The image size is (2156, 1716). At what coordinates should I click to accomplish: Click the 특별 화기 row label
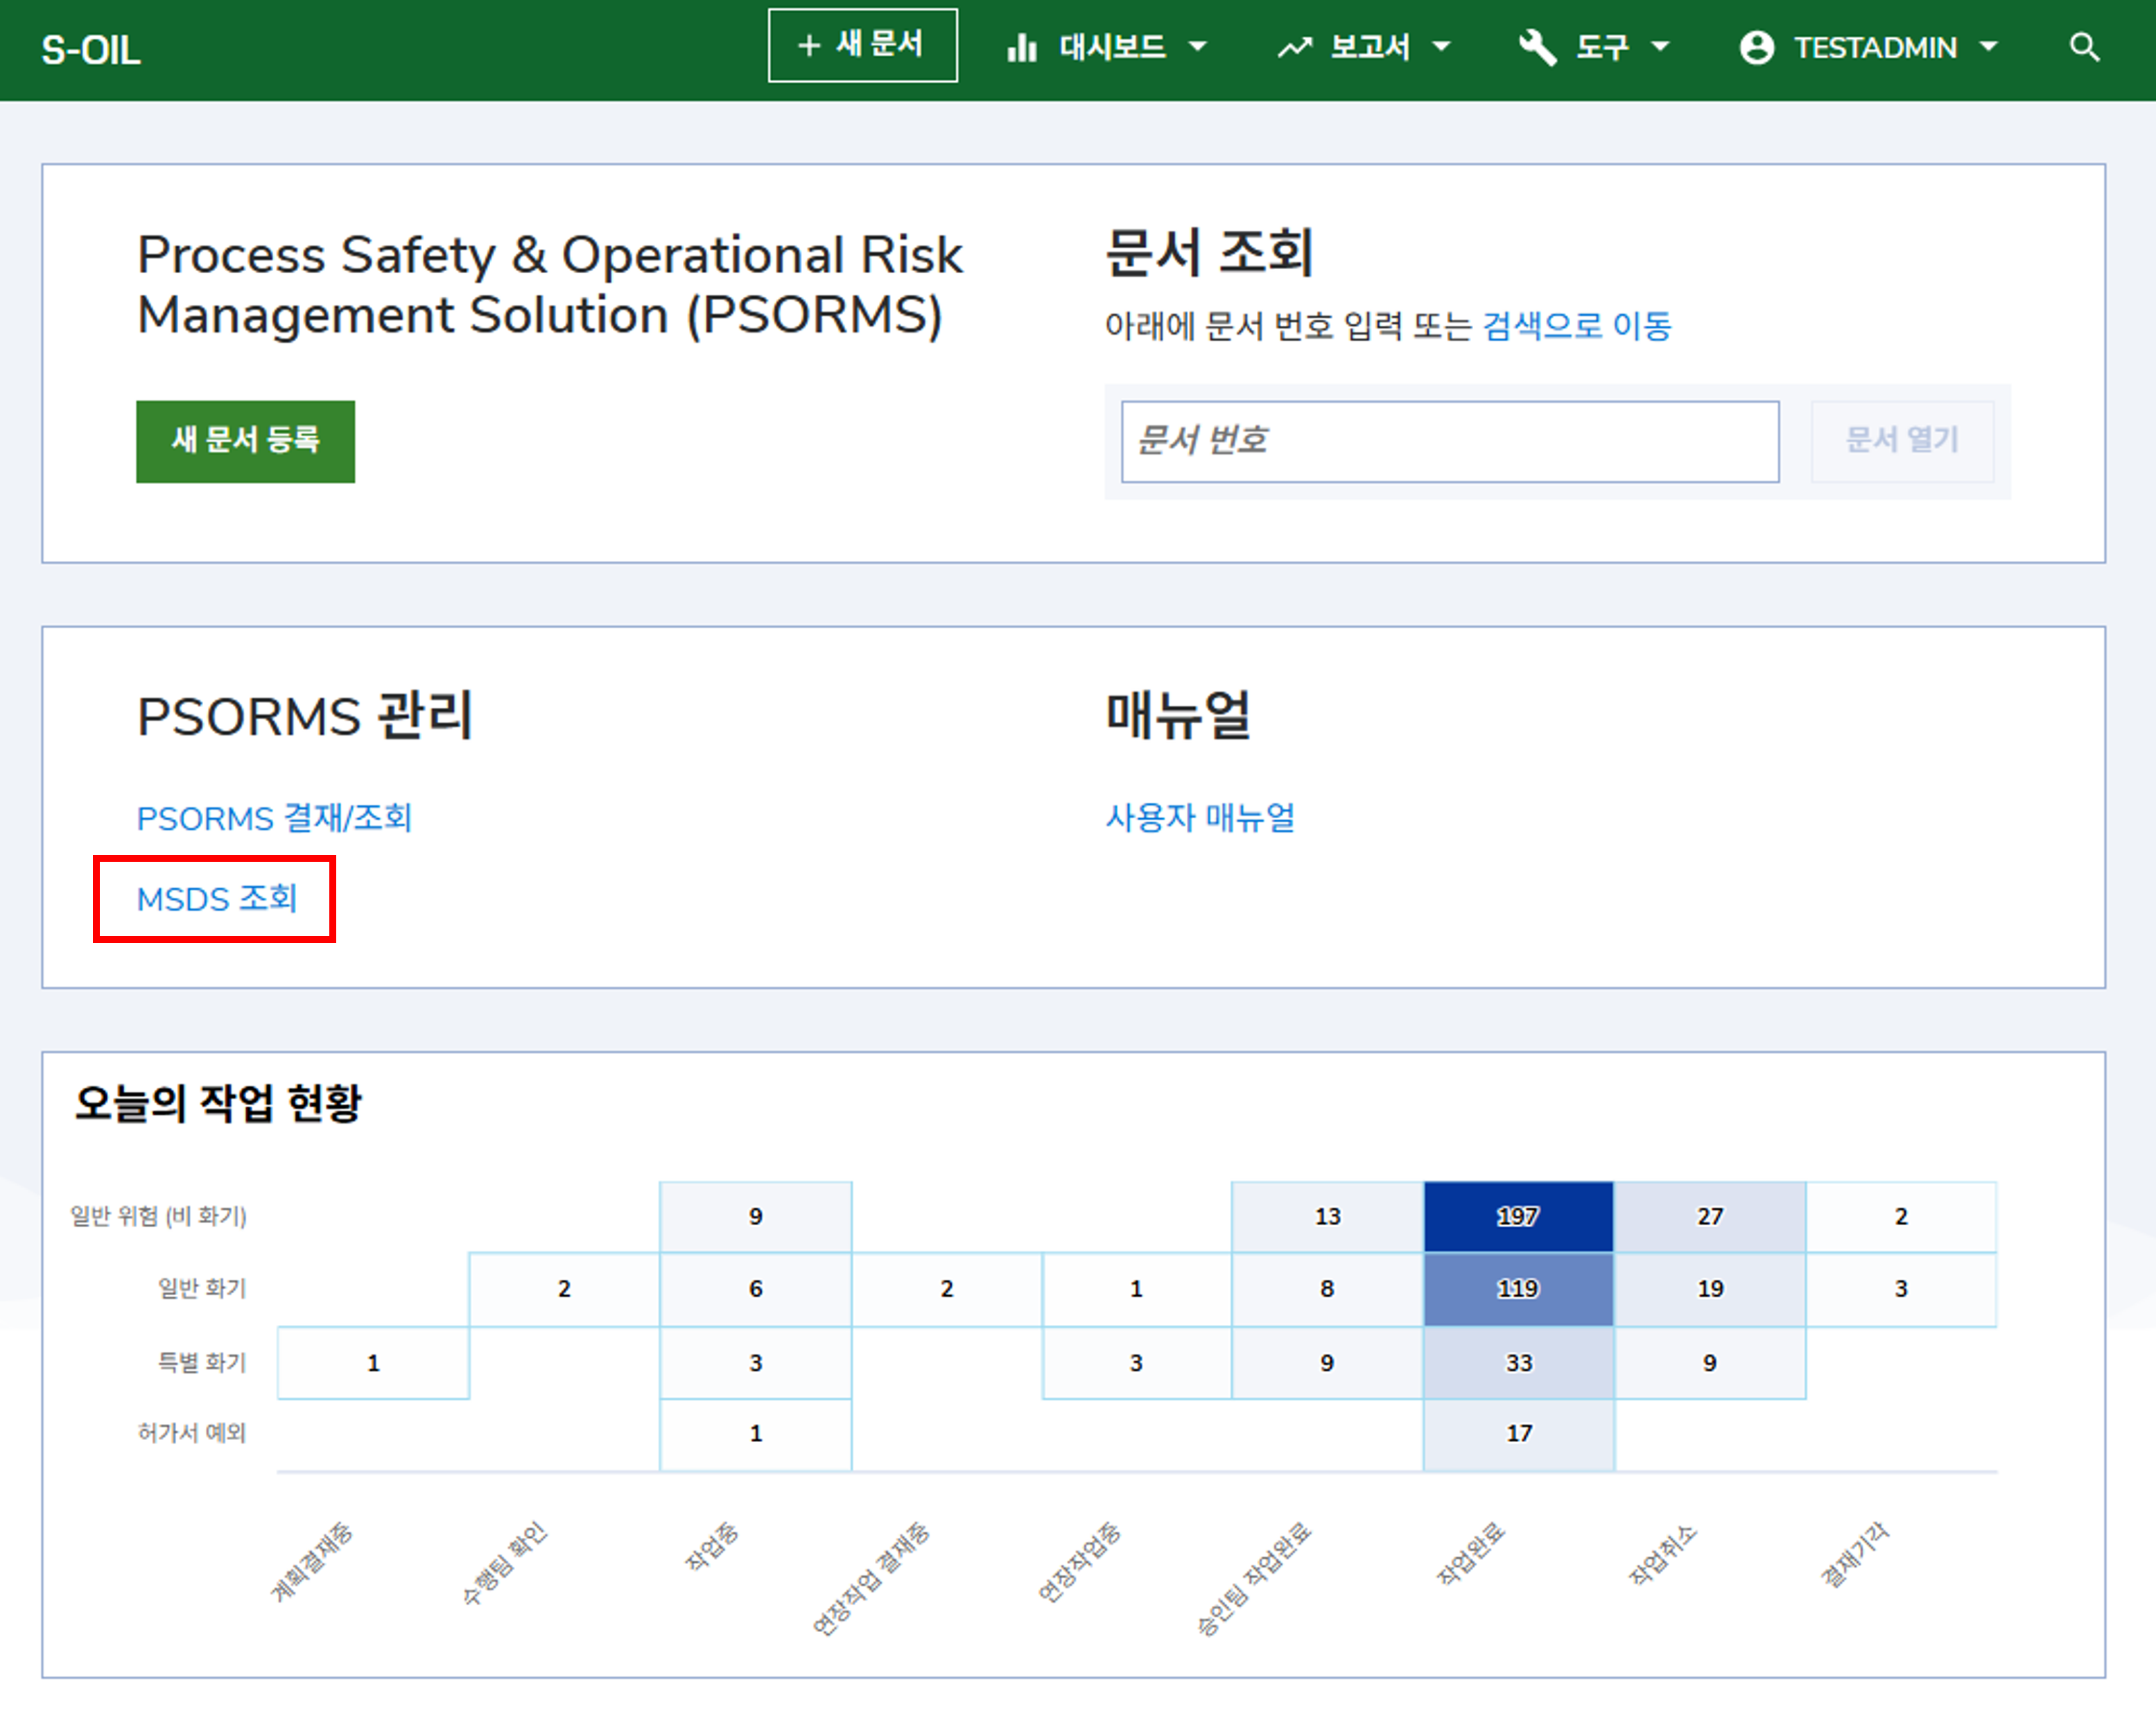[x=202, y=1362]
